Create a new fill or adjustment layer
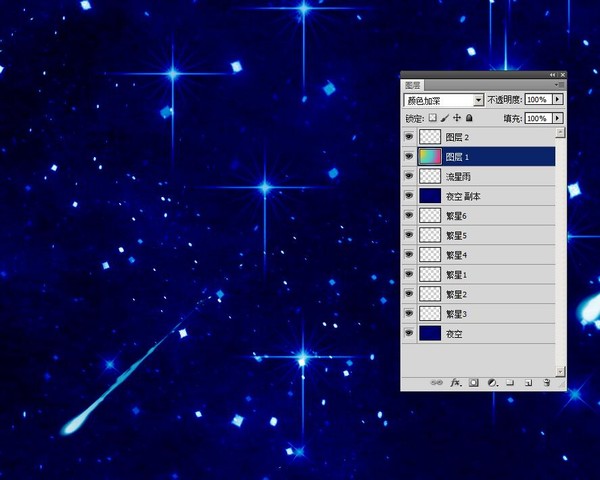600x480 pixels. point(492,382)
